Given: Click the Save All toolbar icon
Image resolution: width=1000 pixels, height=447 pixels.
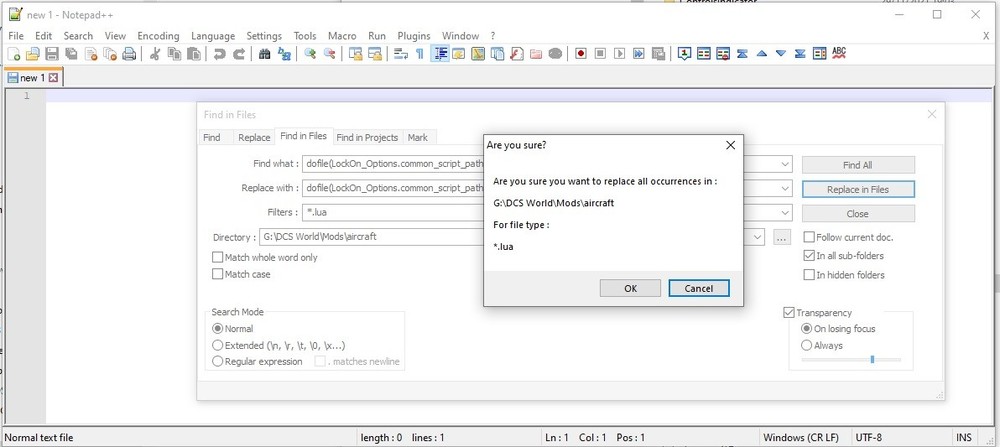Looking at the screenshot, I should coord(71,54).
